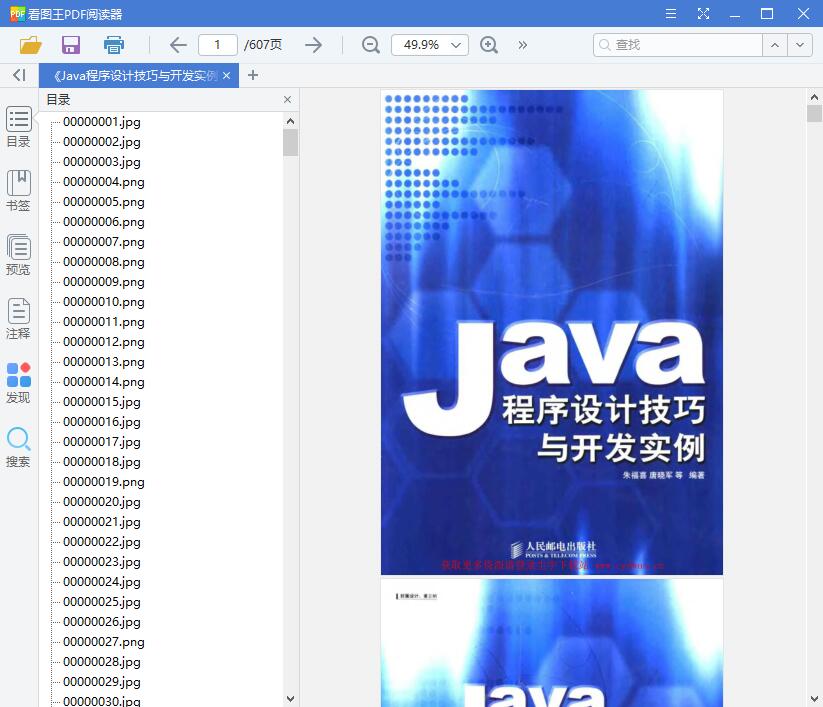Viewport: 823px width, 707px height.
Task: Select outline entry 00000022.jpg
Action: point(102,542)
